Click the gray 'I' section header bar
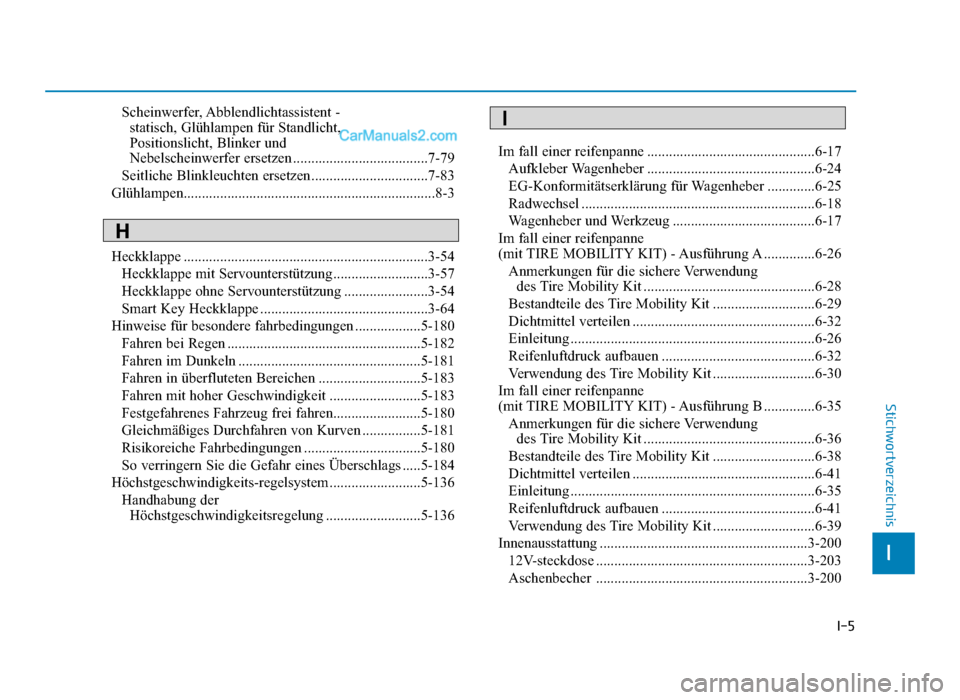Image resolution: width=960 pixels, height=700 pixels. [x=667, y=118]
